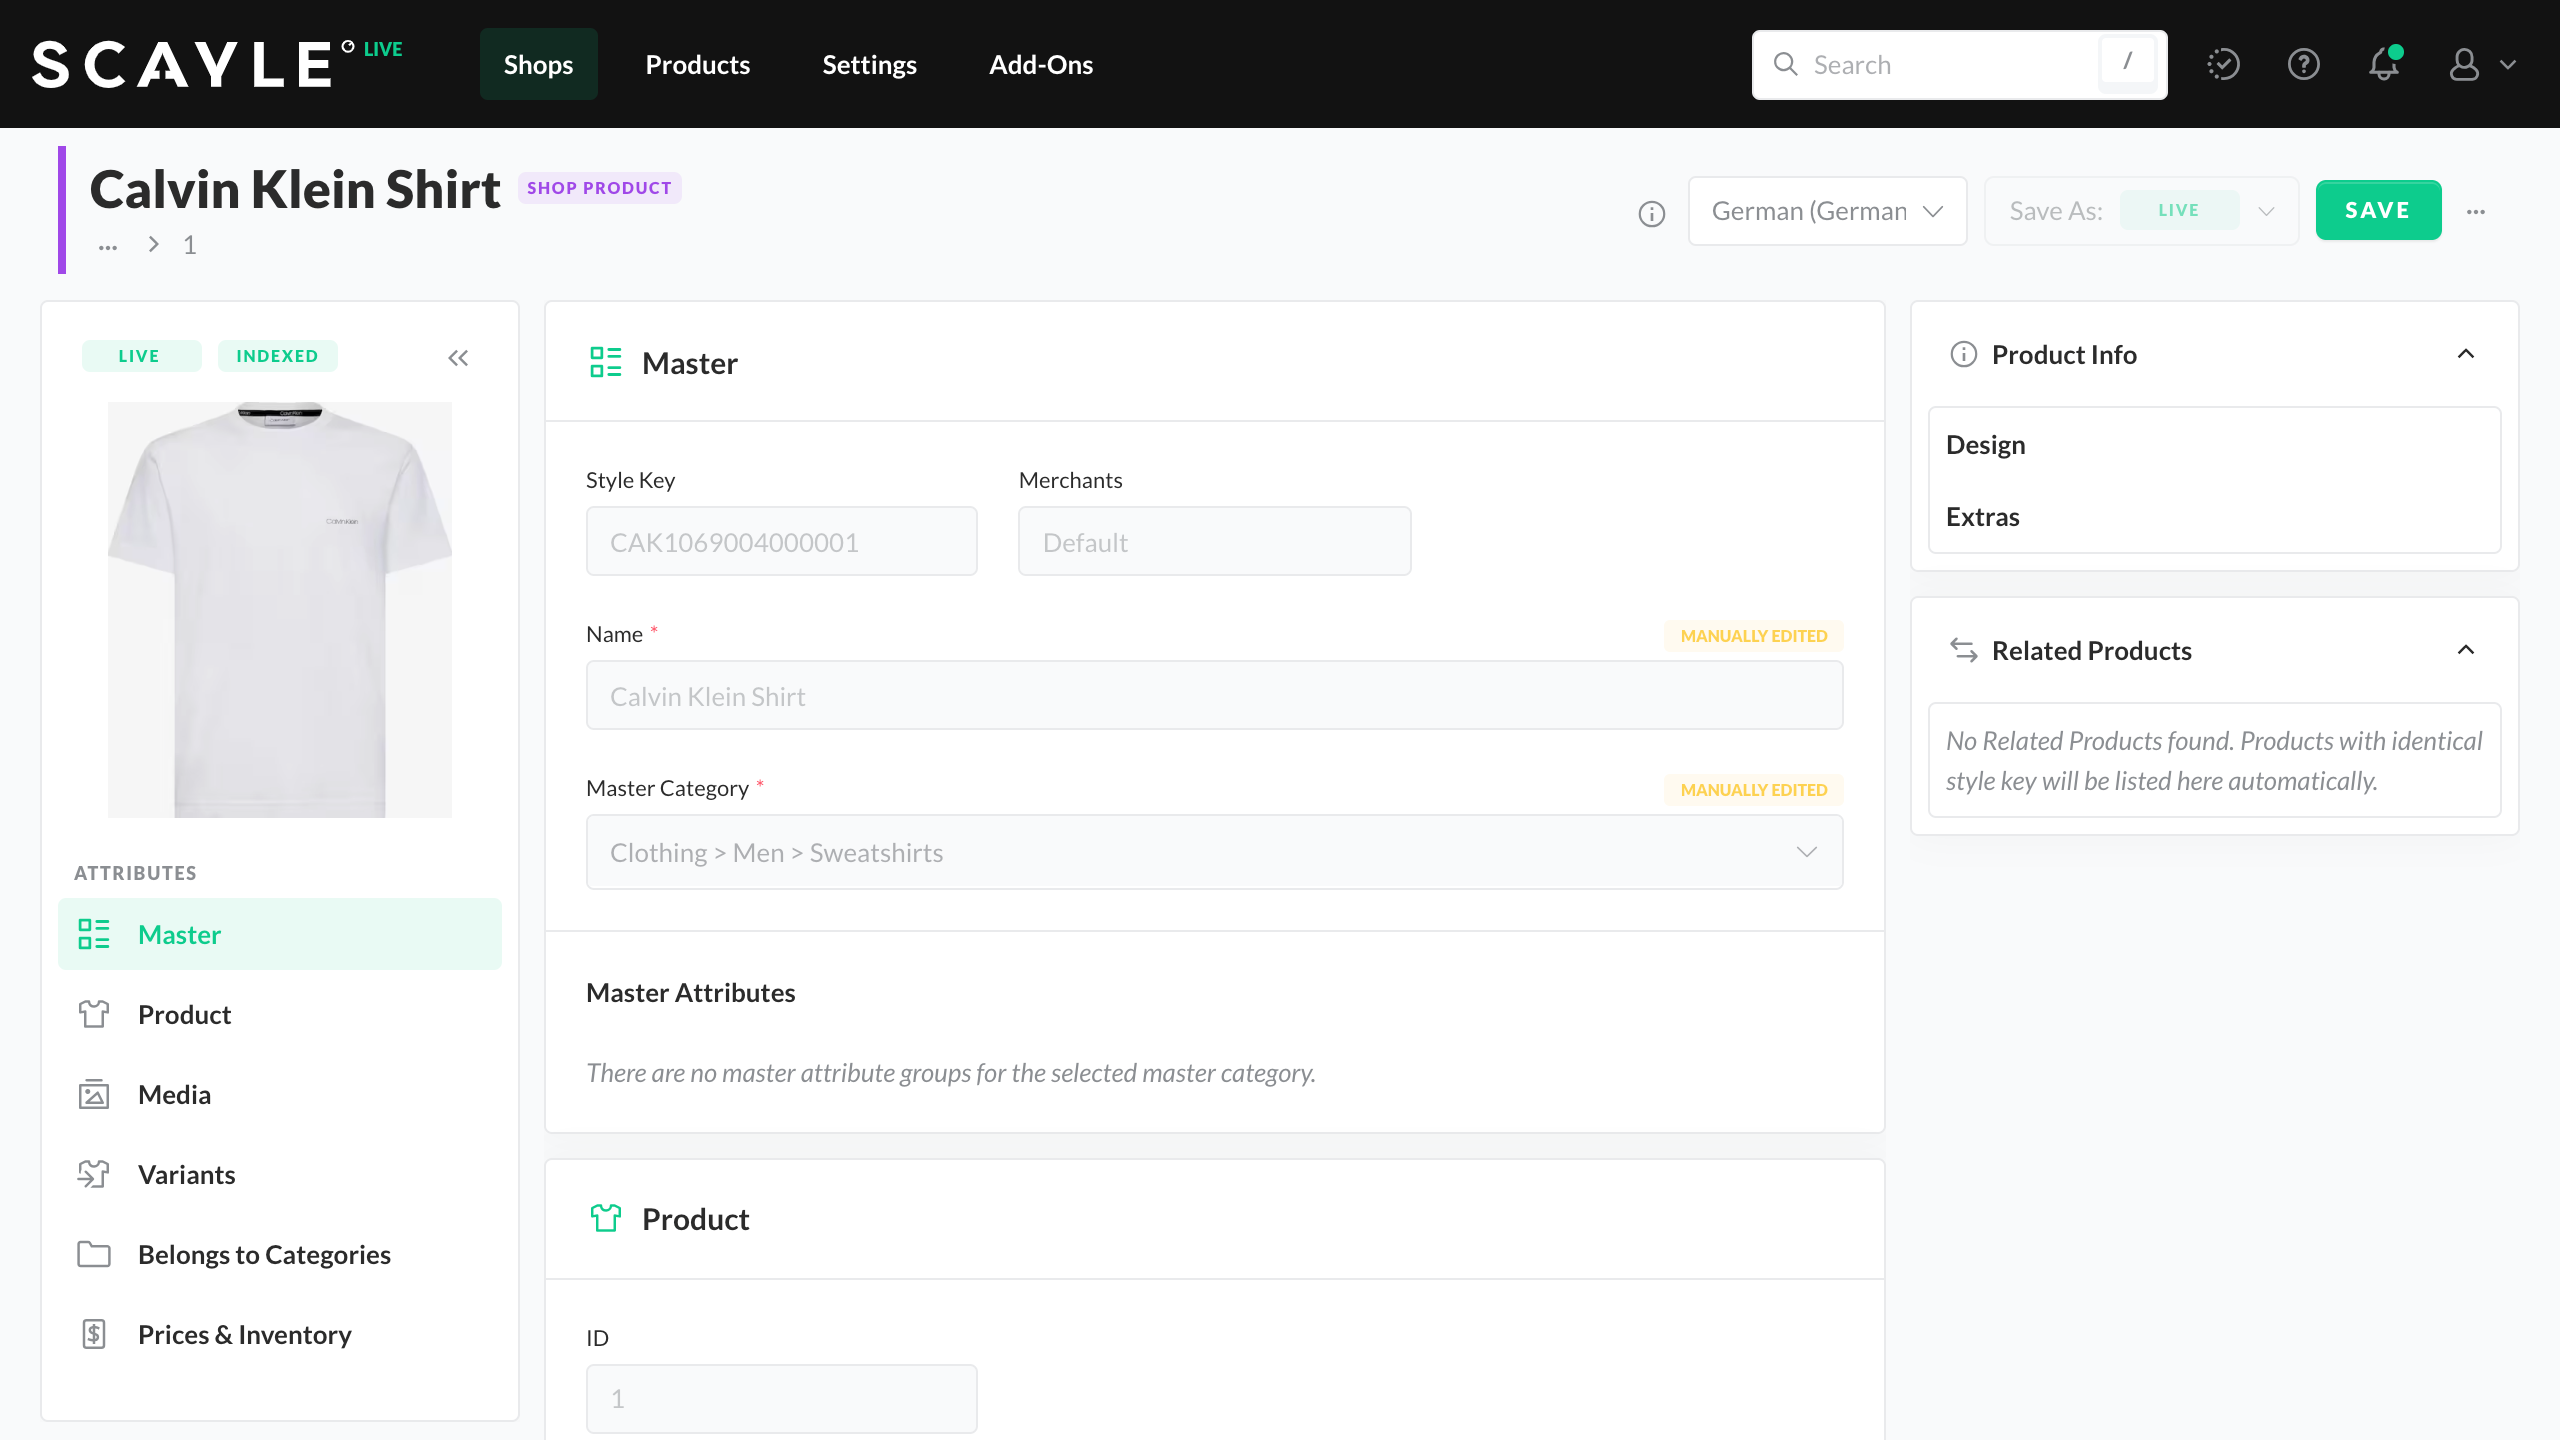
Task: Open the German language dropdown
Action: (x=1827, y=211)
